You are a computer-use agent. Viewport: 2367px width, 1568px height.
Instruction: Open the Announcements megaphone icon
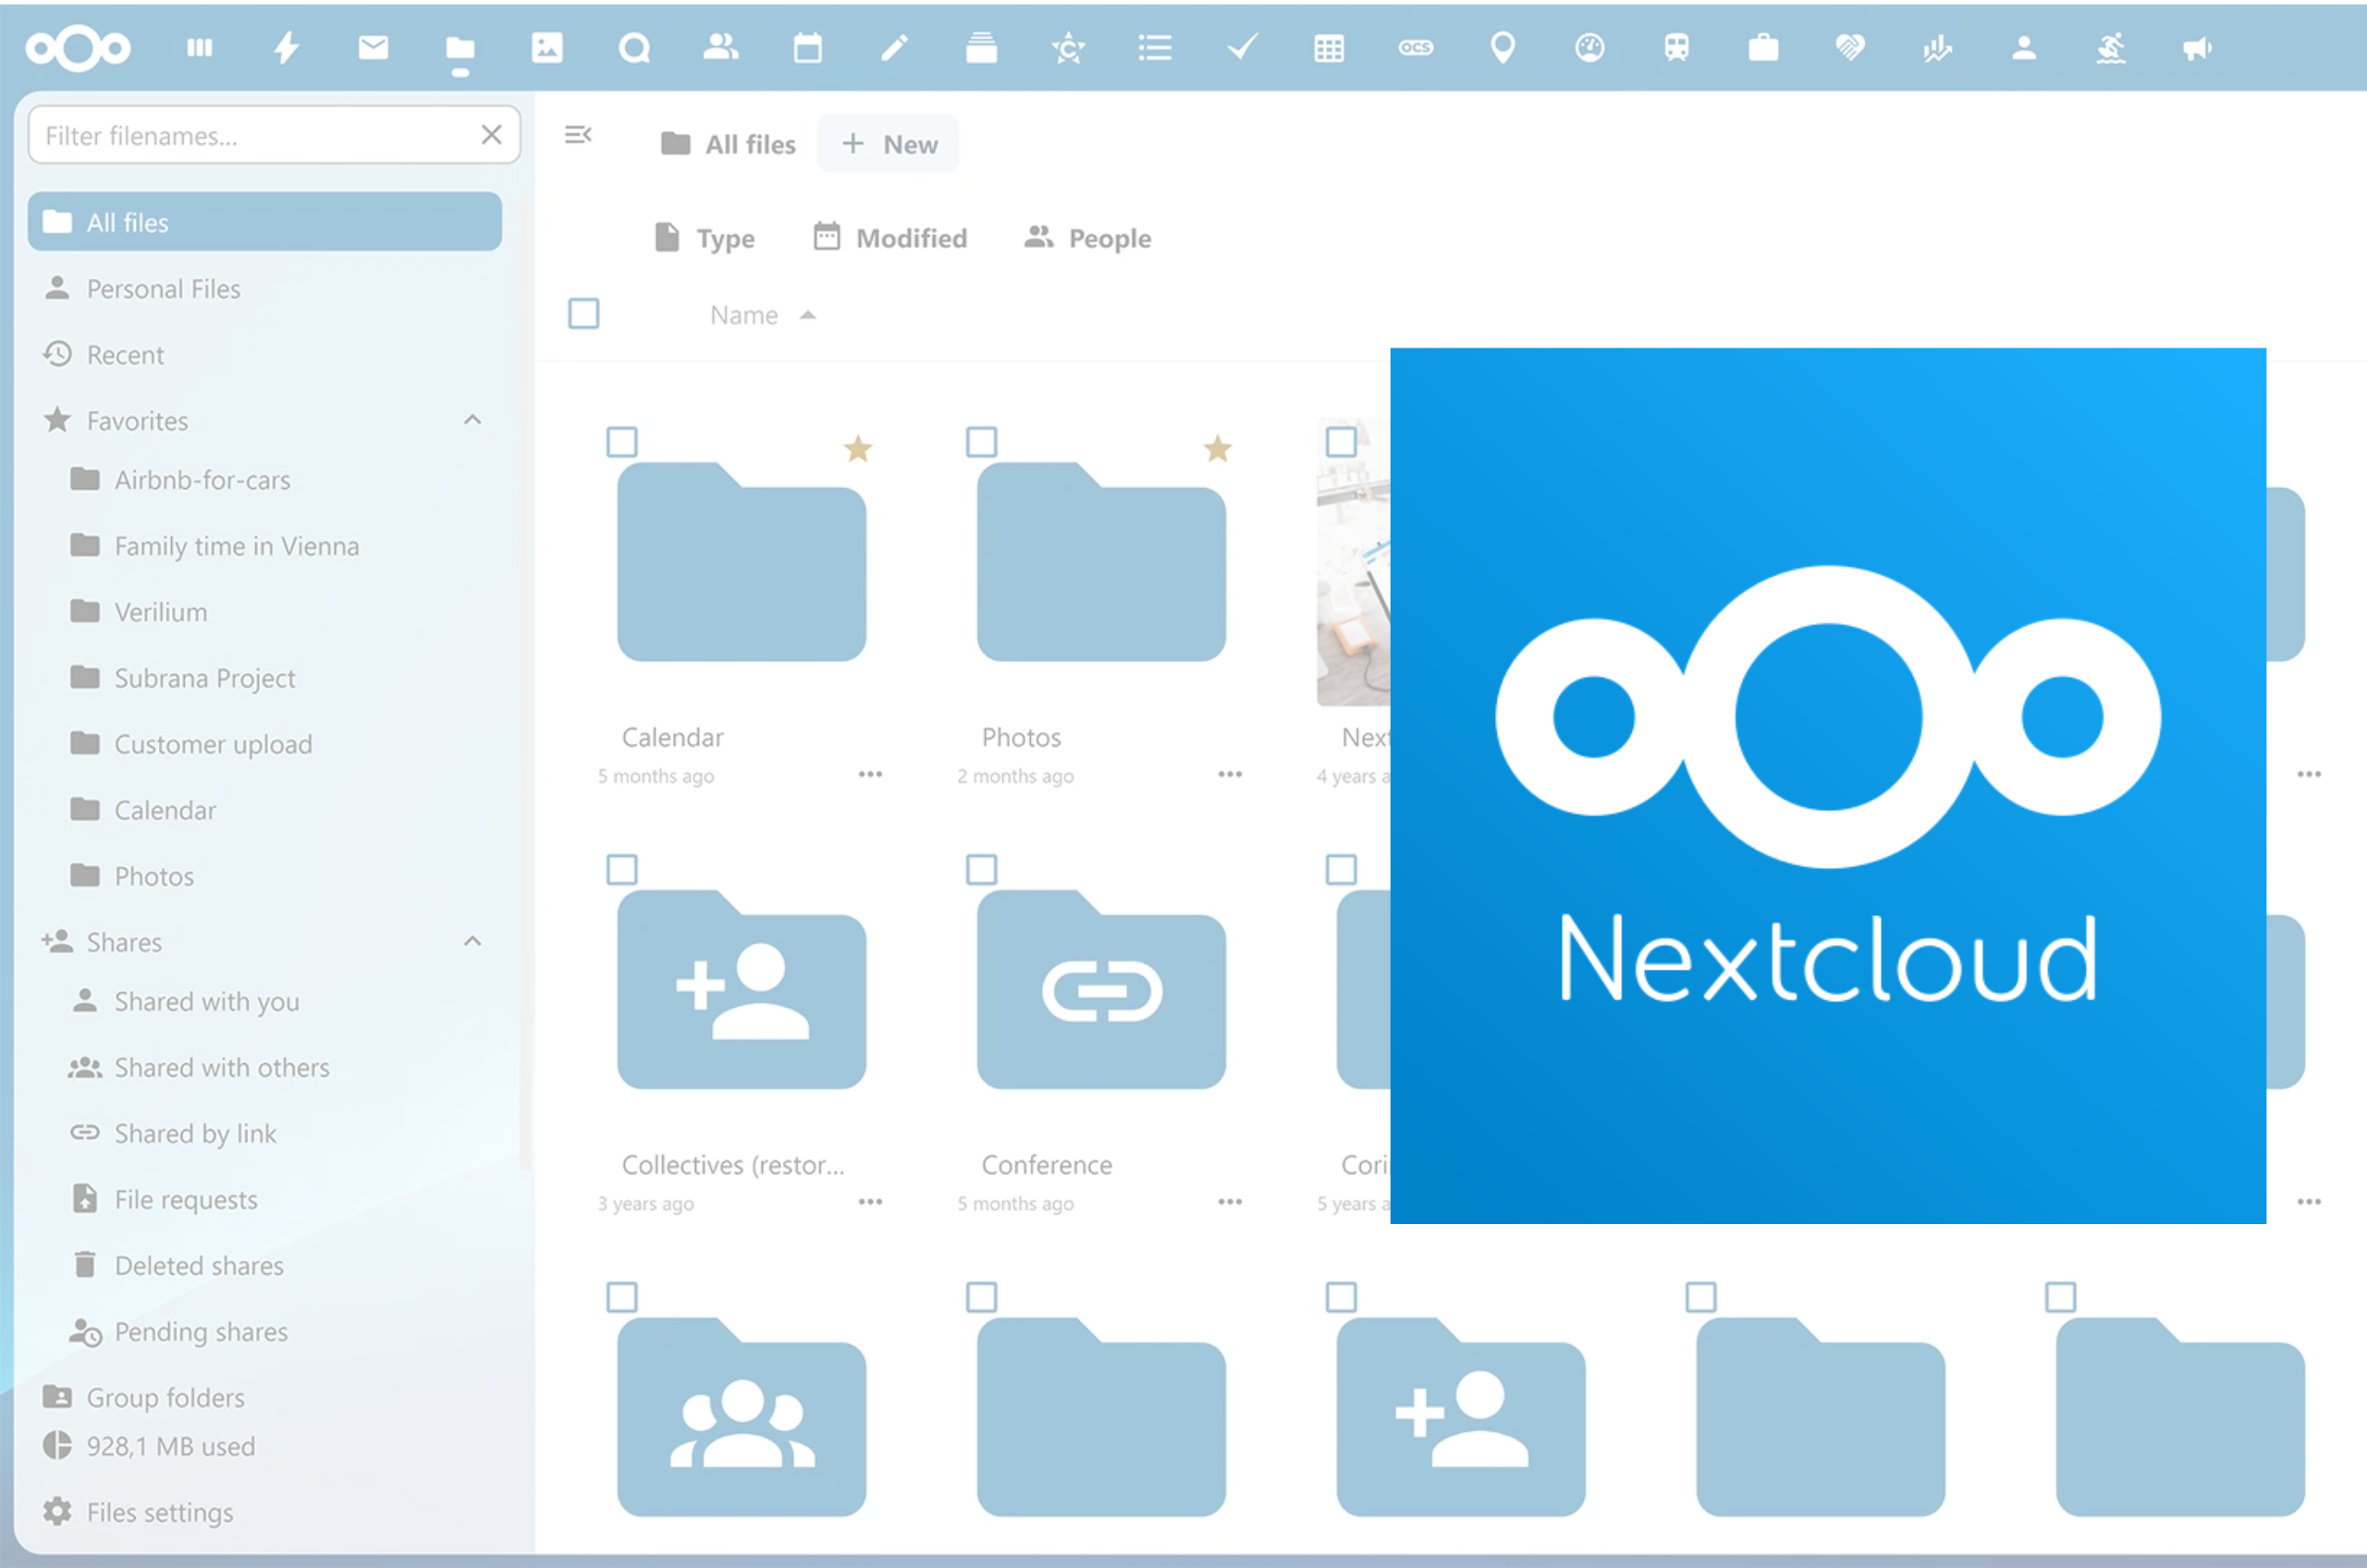point(2196,48)
